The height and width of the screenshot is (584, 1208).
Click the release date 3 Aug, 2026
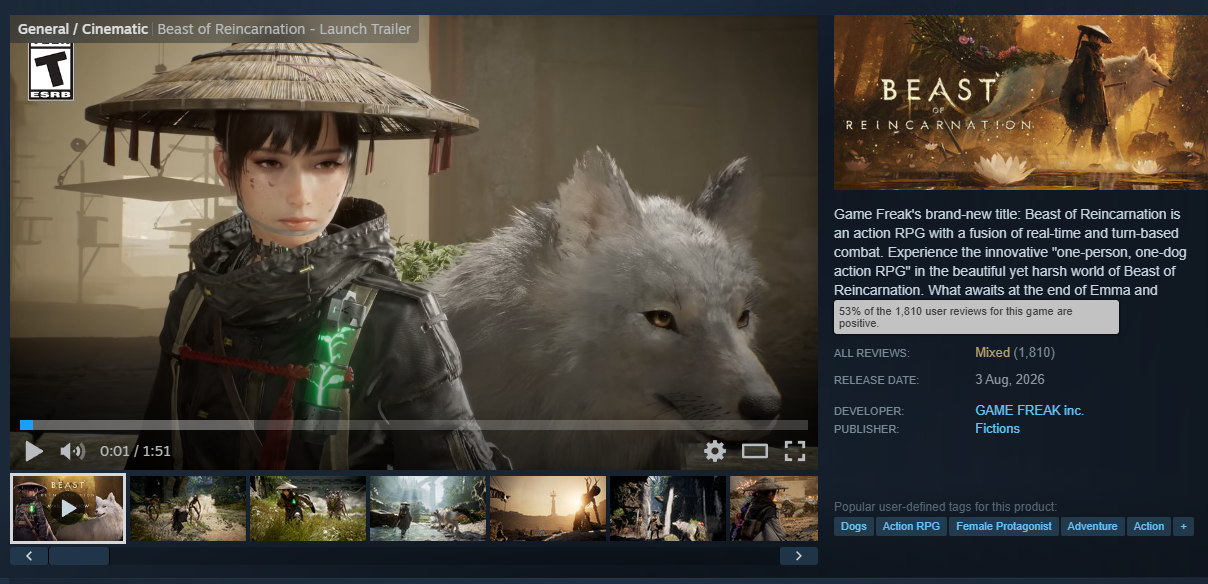pyautogui.click(x=1010, y=380)
